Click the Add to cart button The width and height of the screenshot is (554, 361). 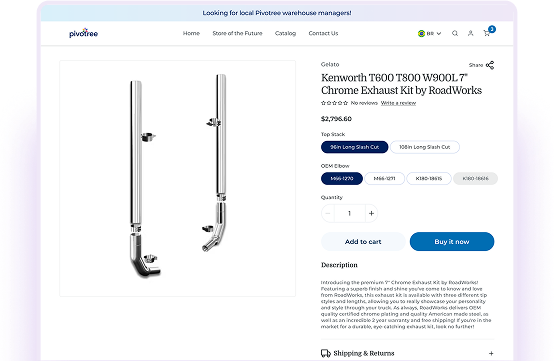pos(363,242)
